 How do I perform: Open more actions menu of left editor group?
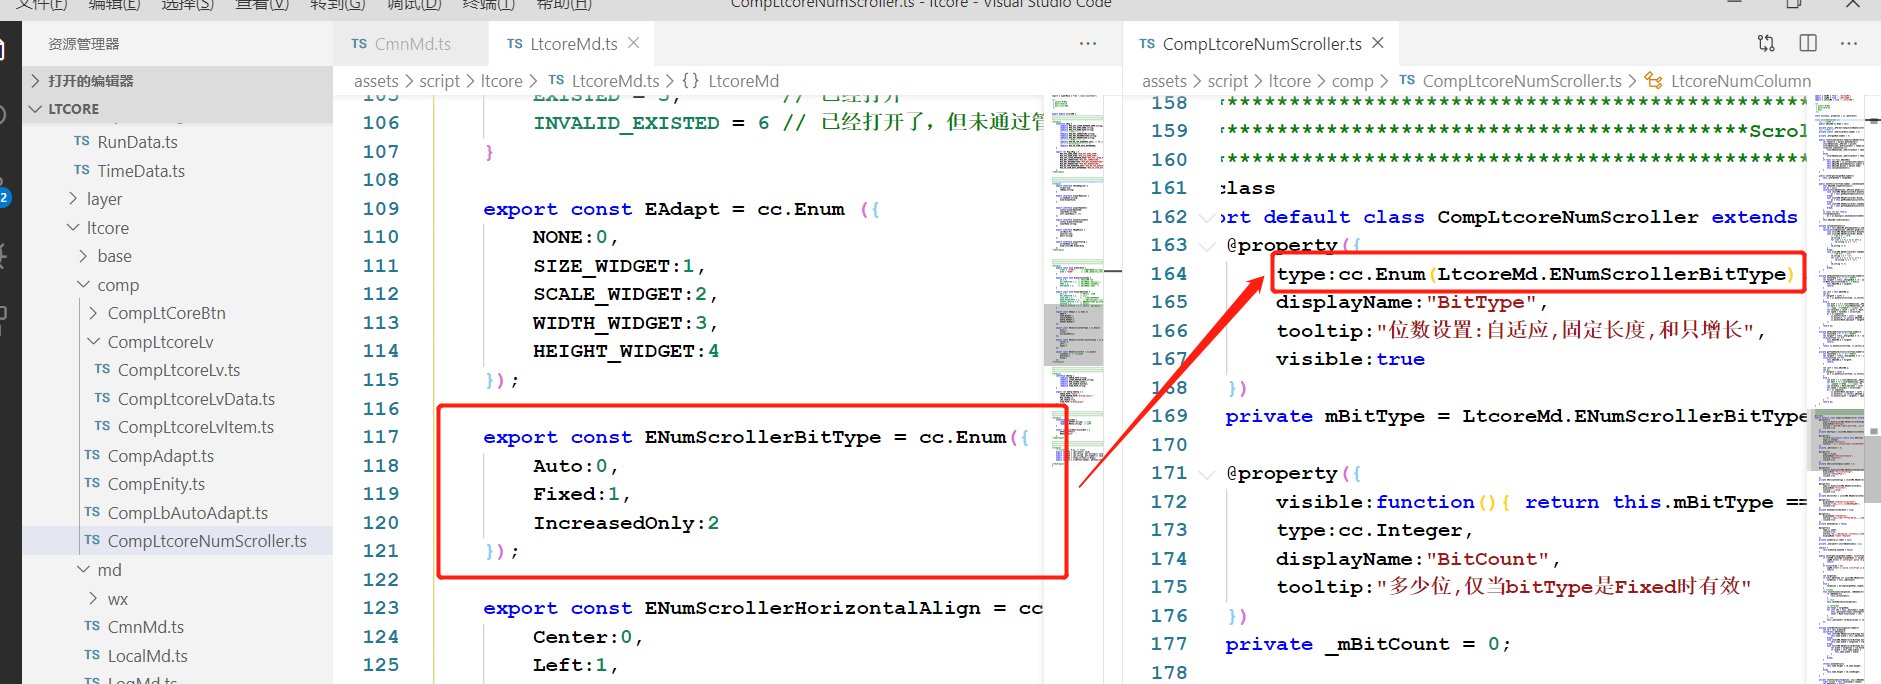point(1088,43)
